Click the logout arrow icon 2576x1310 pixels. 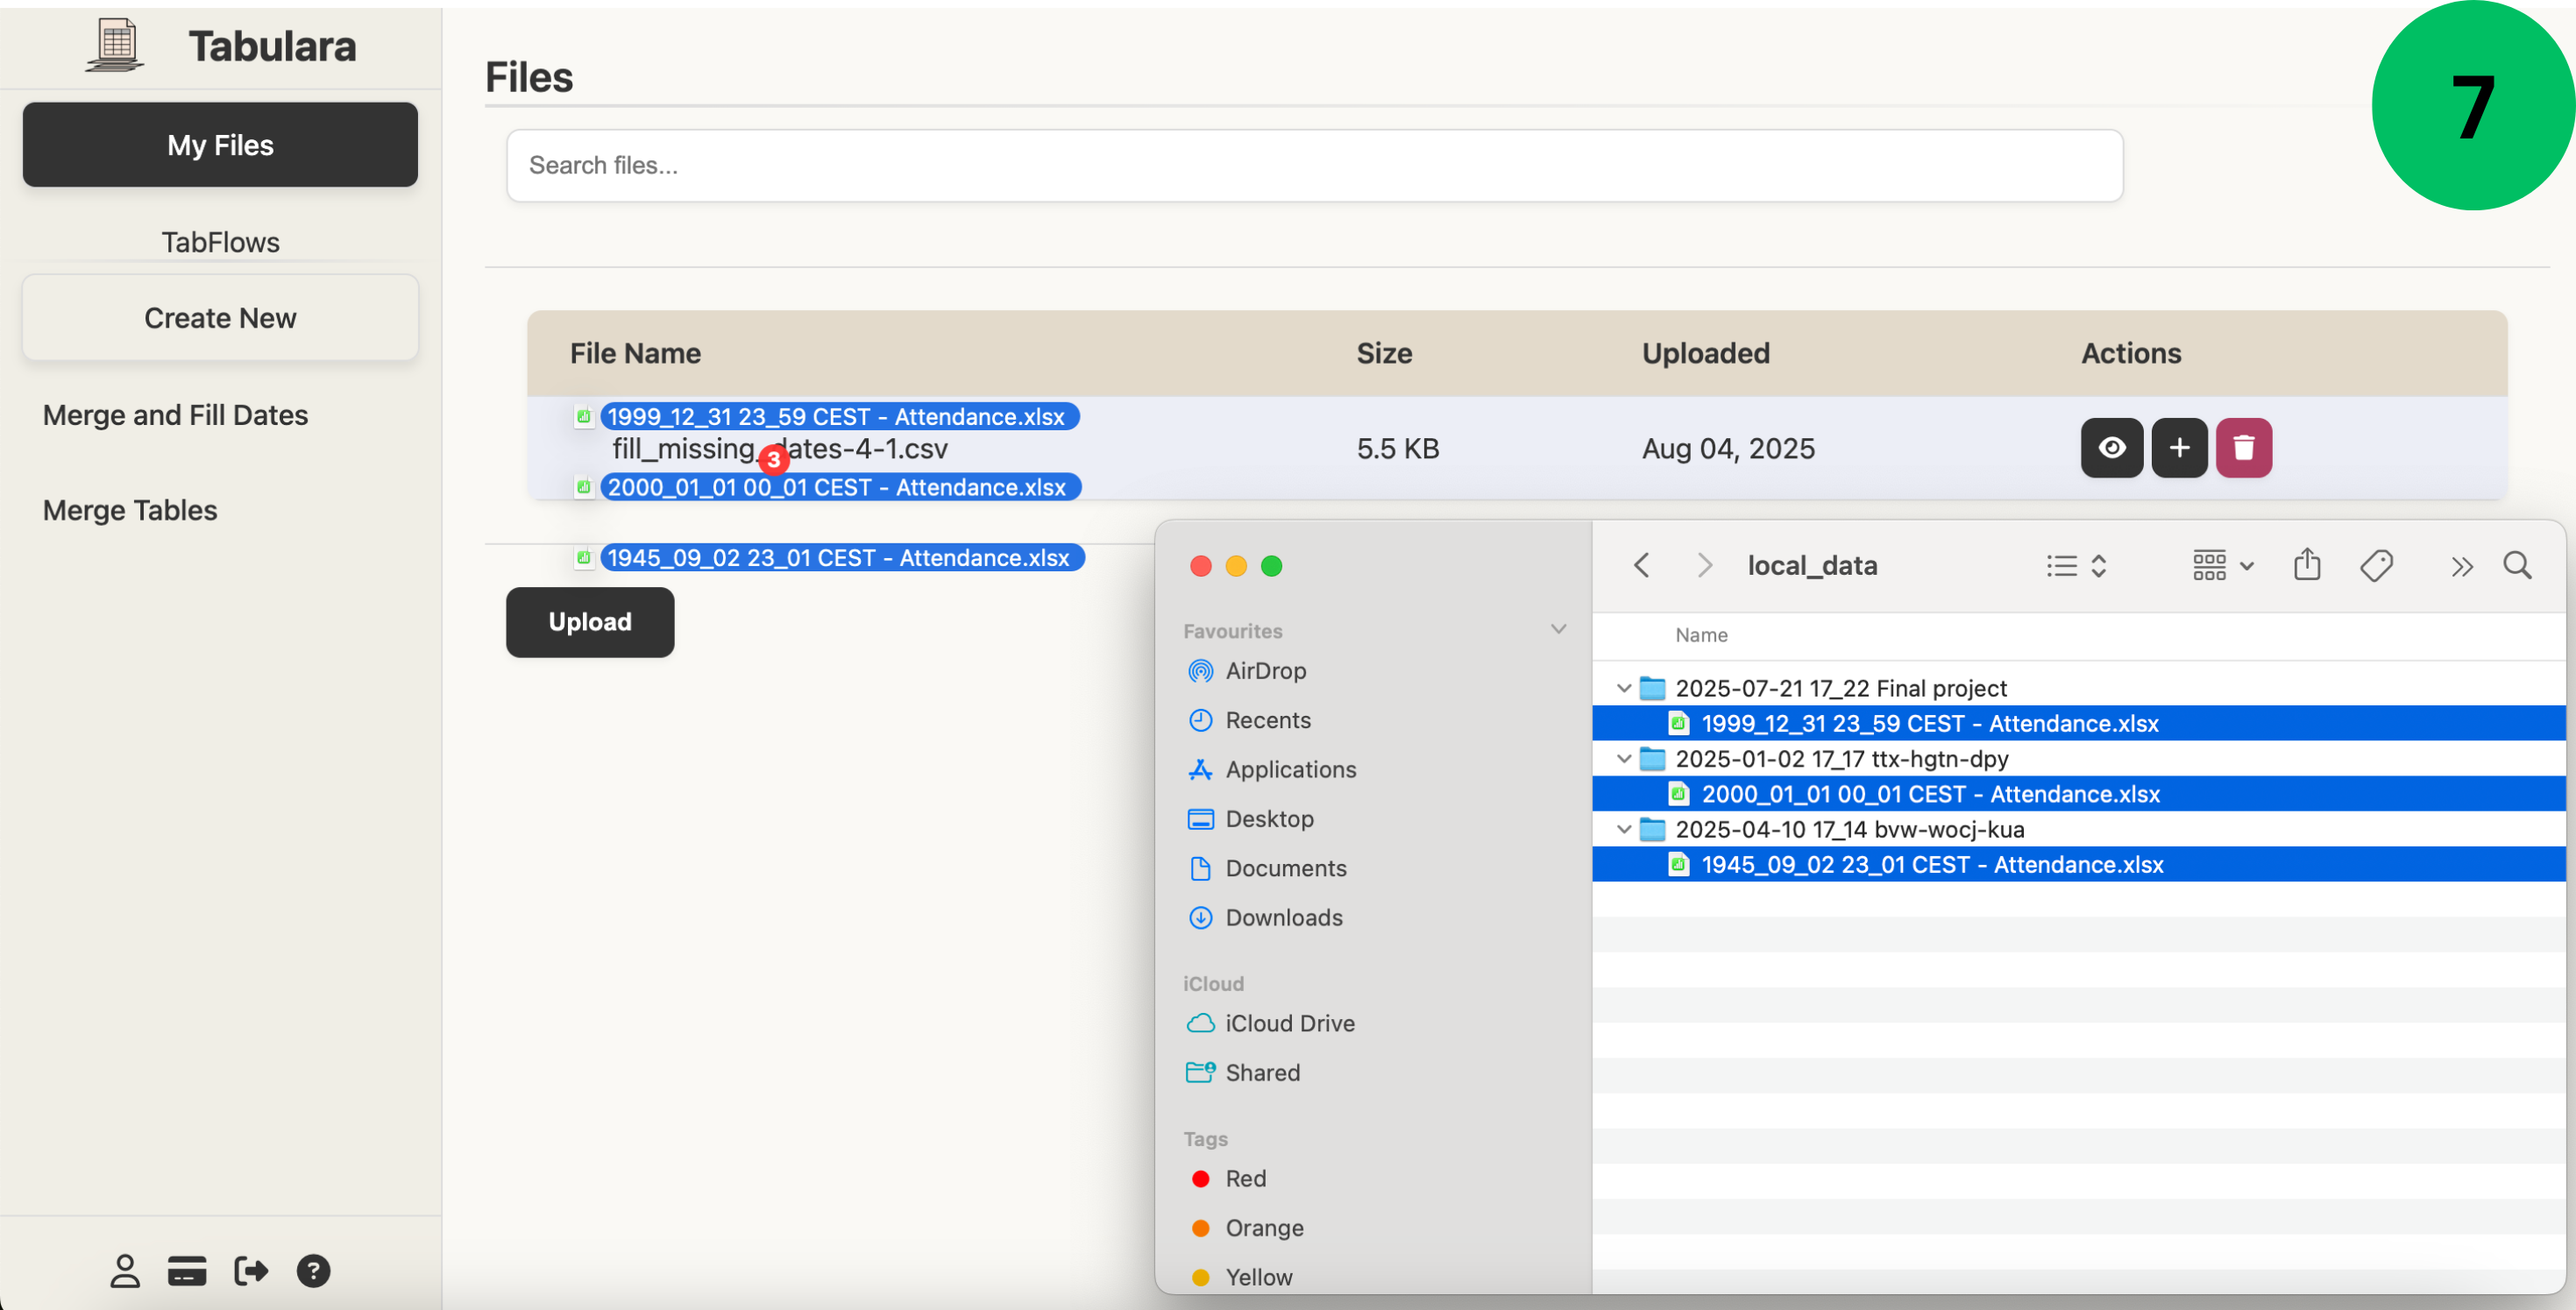(250, 1271)
